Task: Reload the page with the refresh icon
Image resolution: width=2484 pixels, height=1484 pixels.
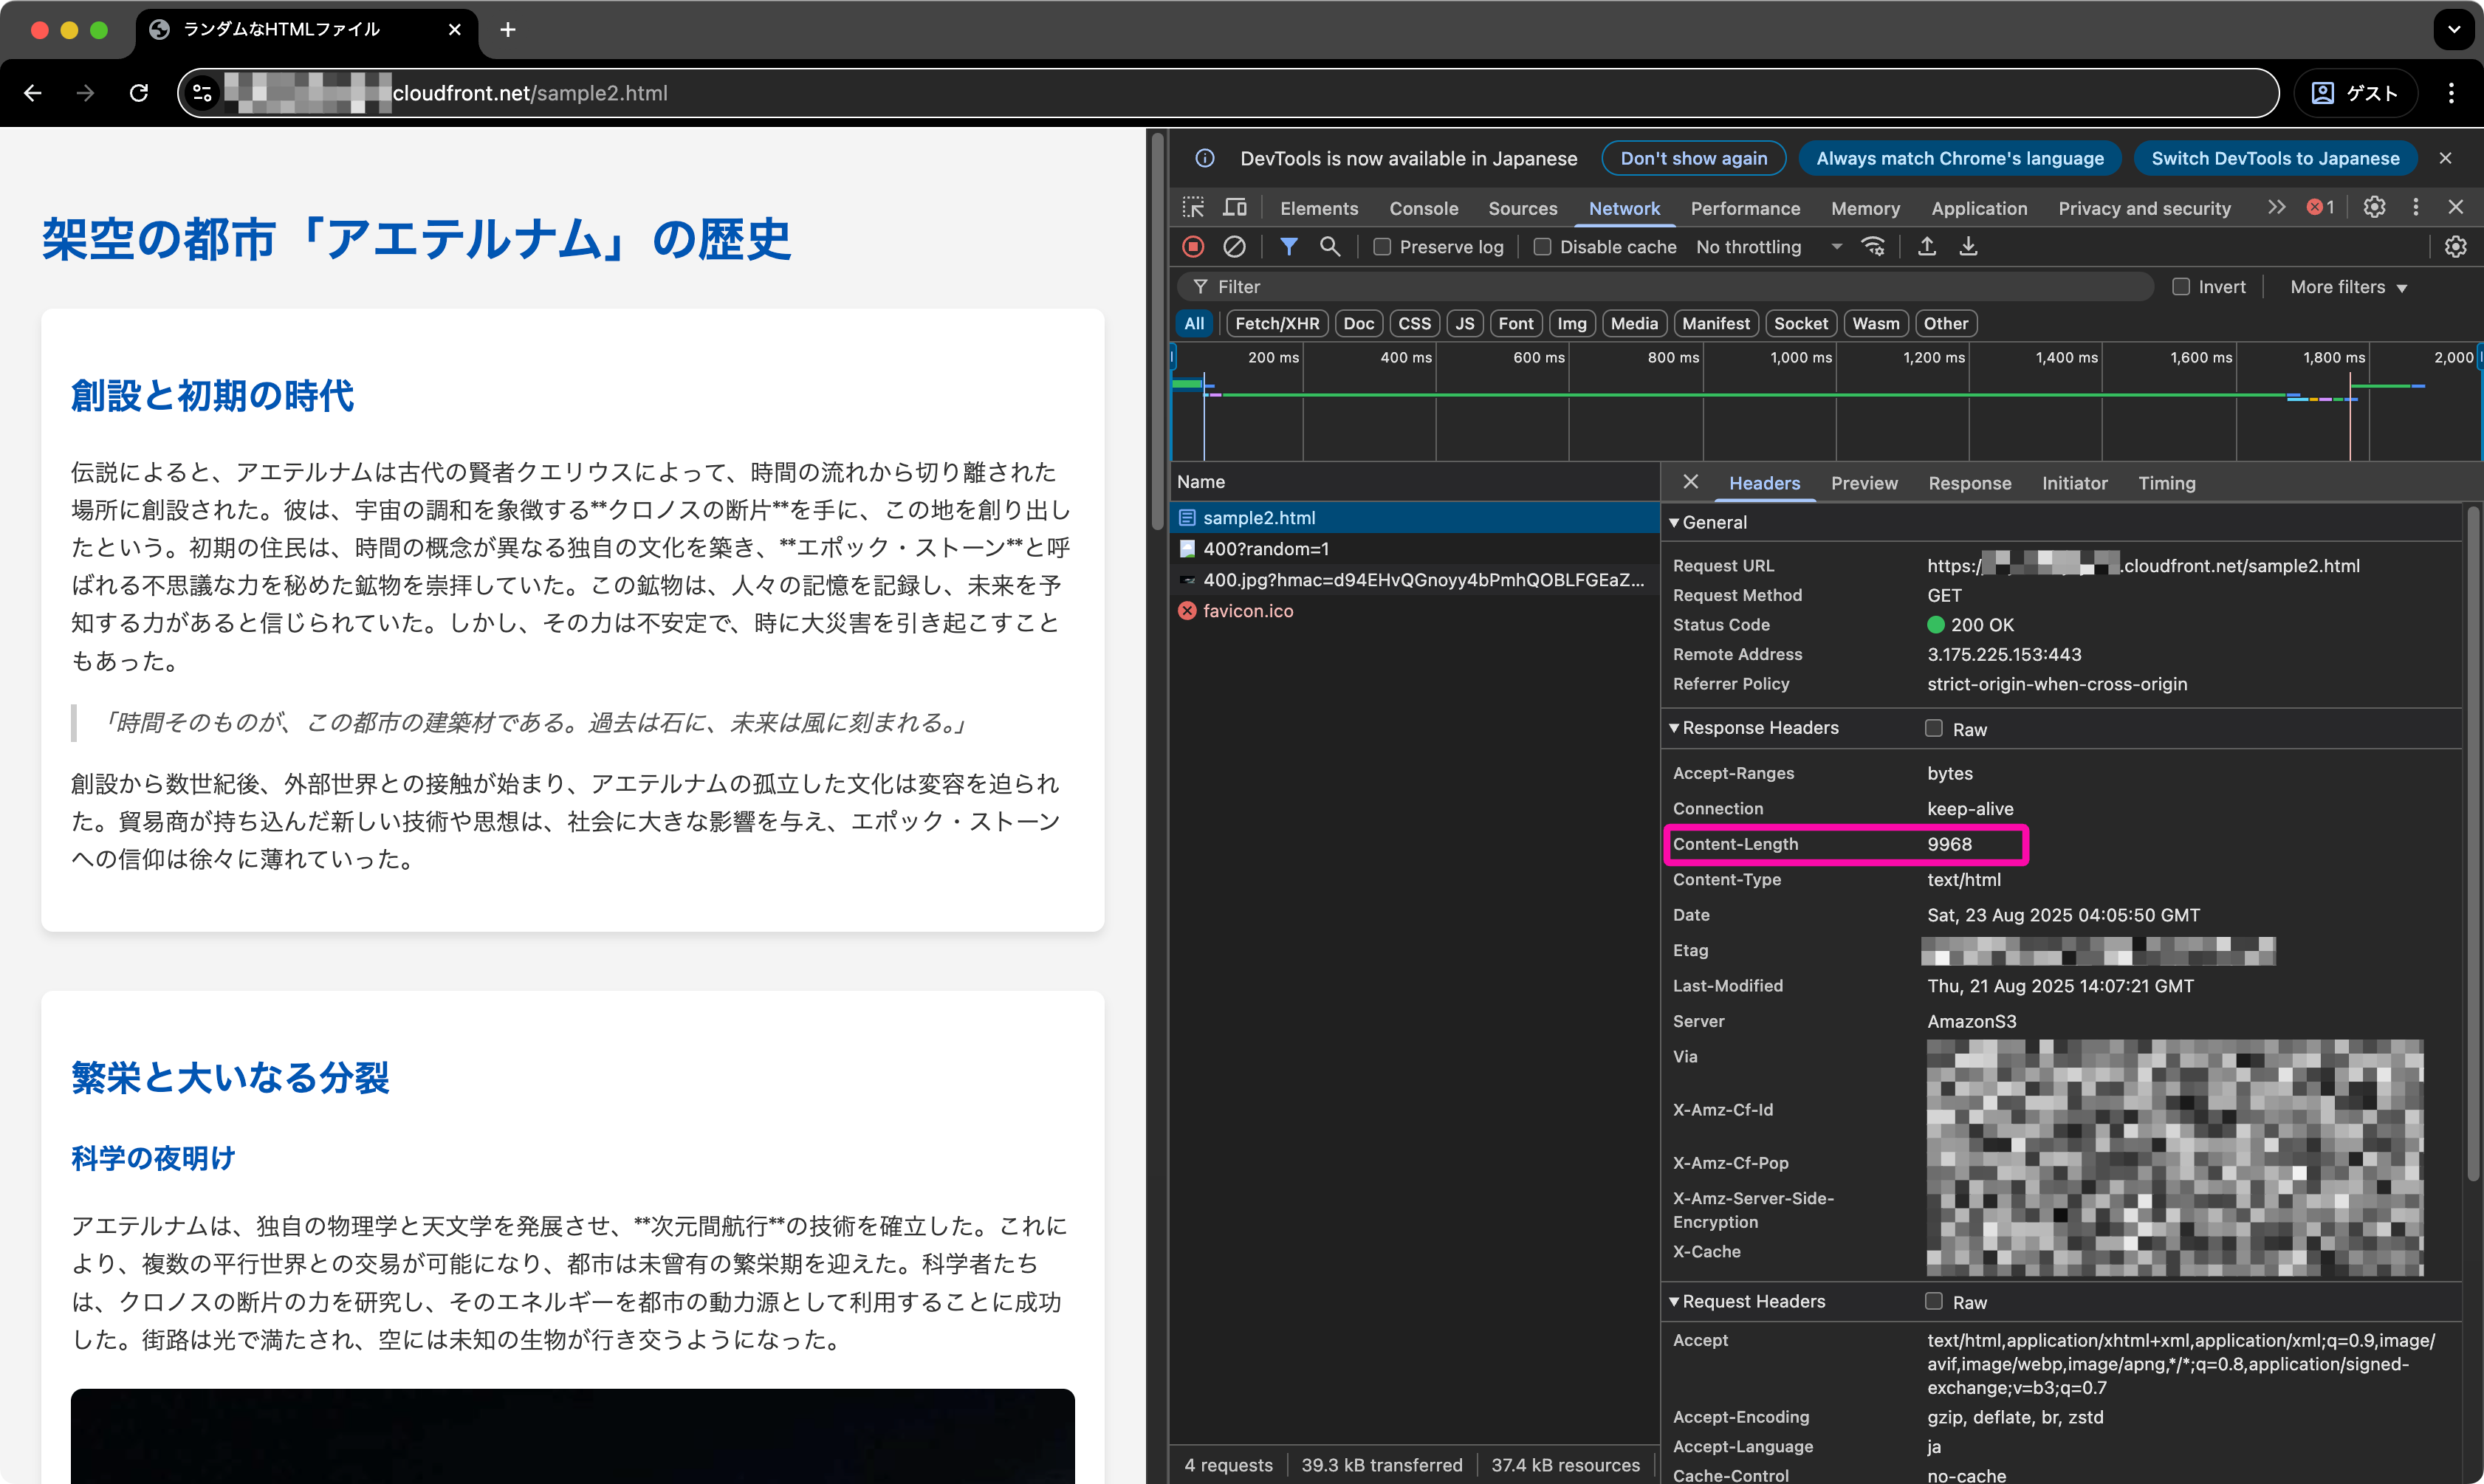Action: point(139,93)
